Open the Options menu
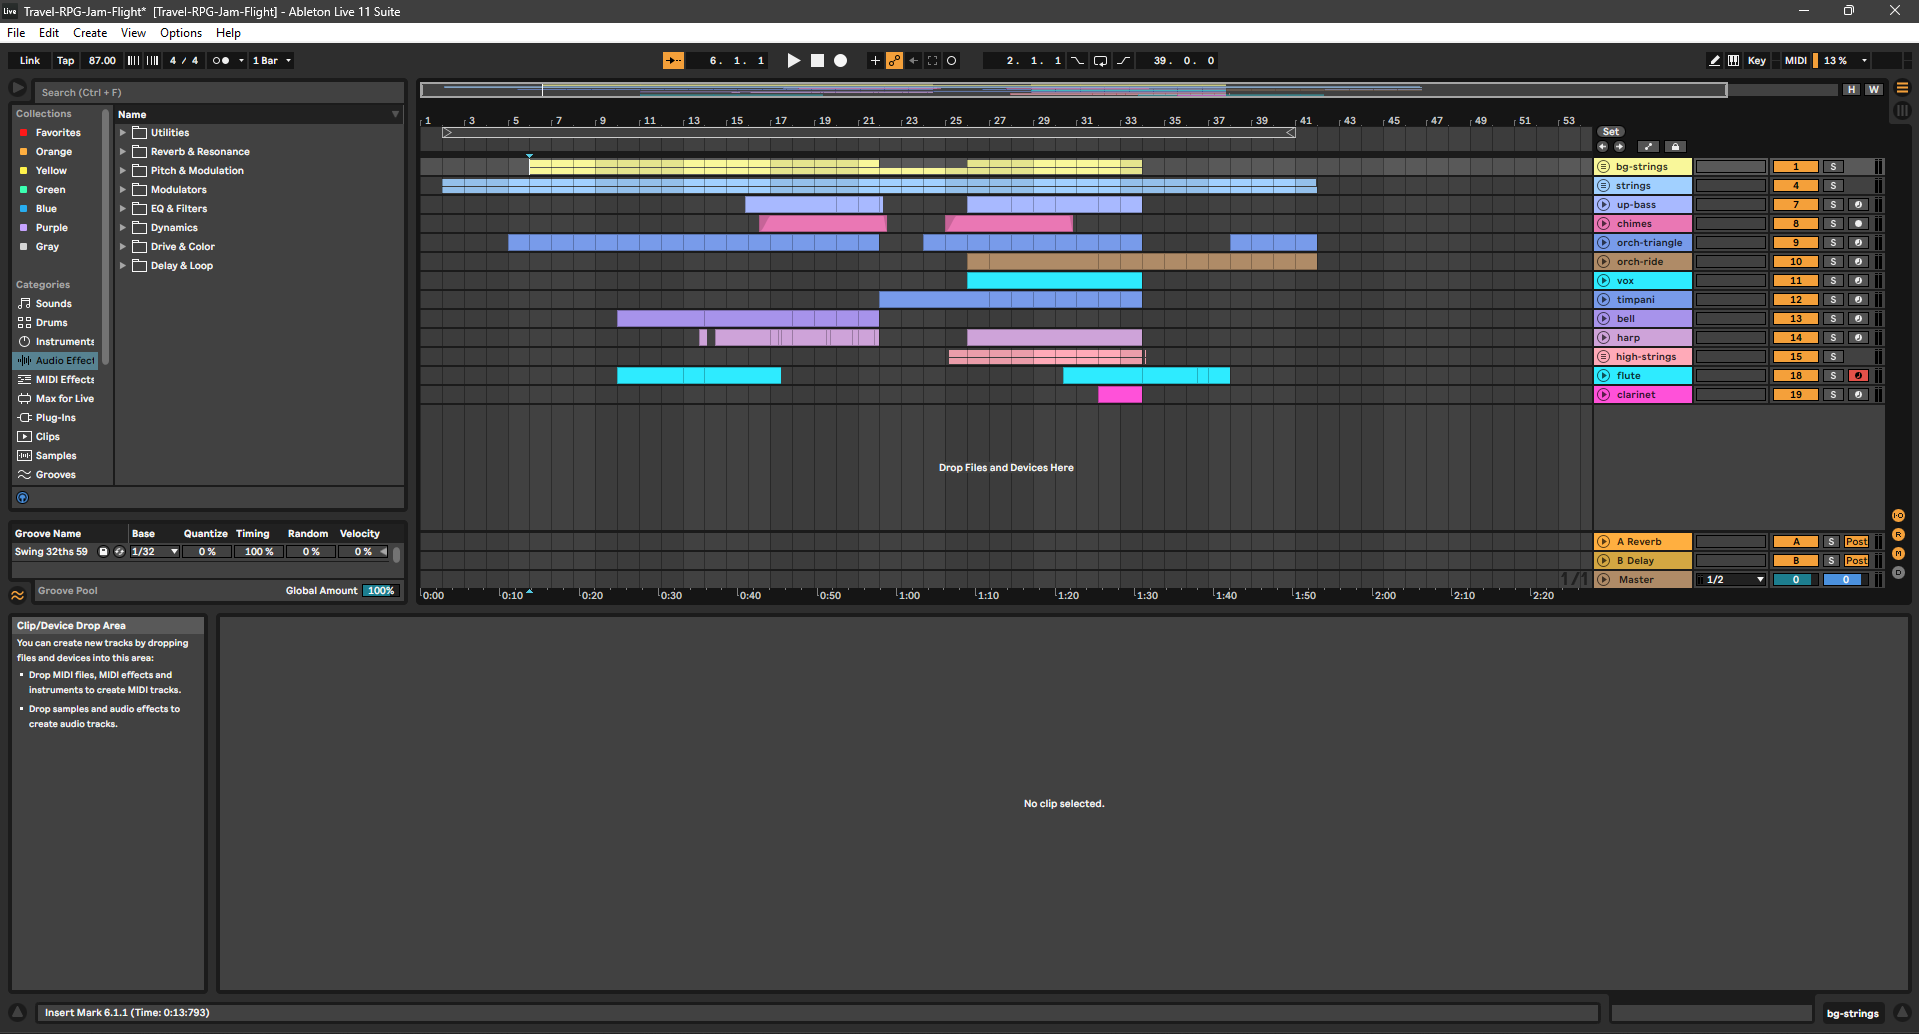The image size is (1919, 1034). pos(181,33)
